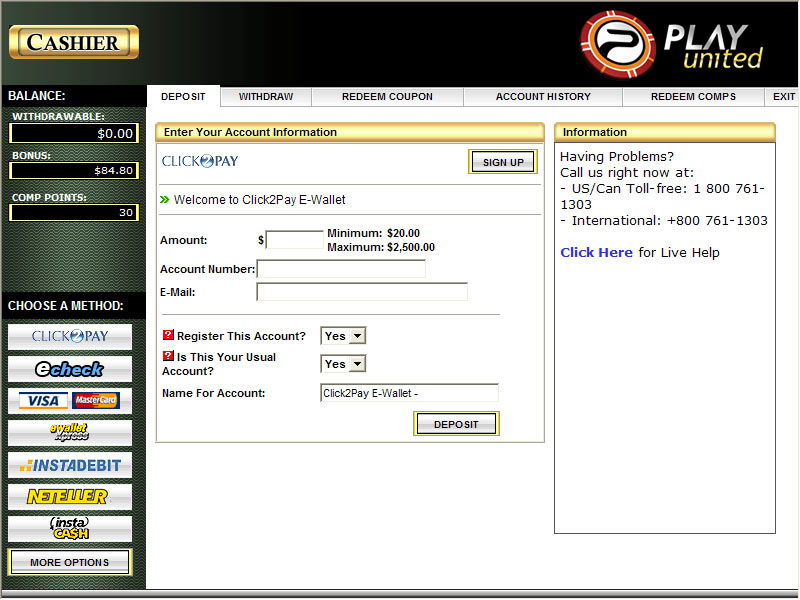This screenshot has width=800, height=600.
Task: Click into the Account Number field
Action: pyautogui.click(x=341, y=269)
